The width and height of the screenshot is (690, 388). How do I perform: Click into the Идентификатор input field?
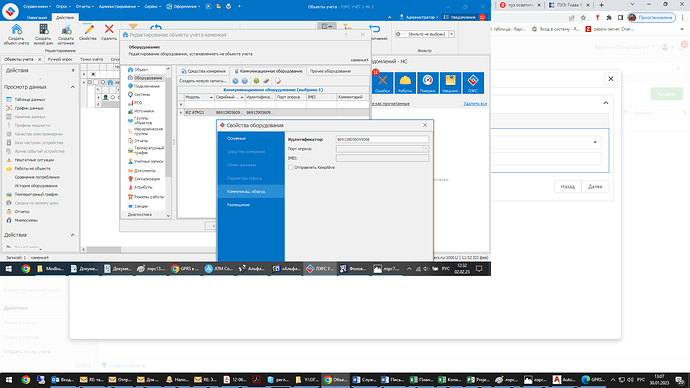click(382, 139)
